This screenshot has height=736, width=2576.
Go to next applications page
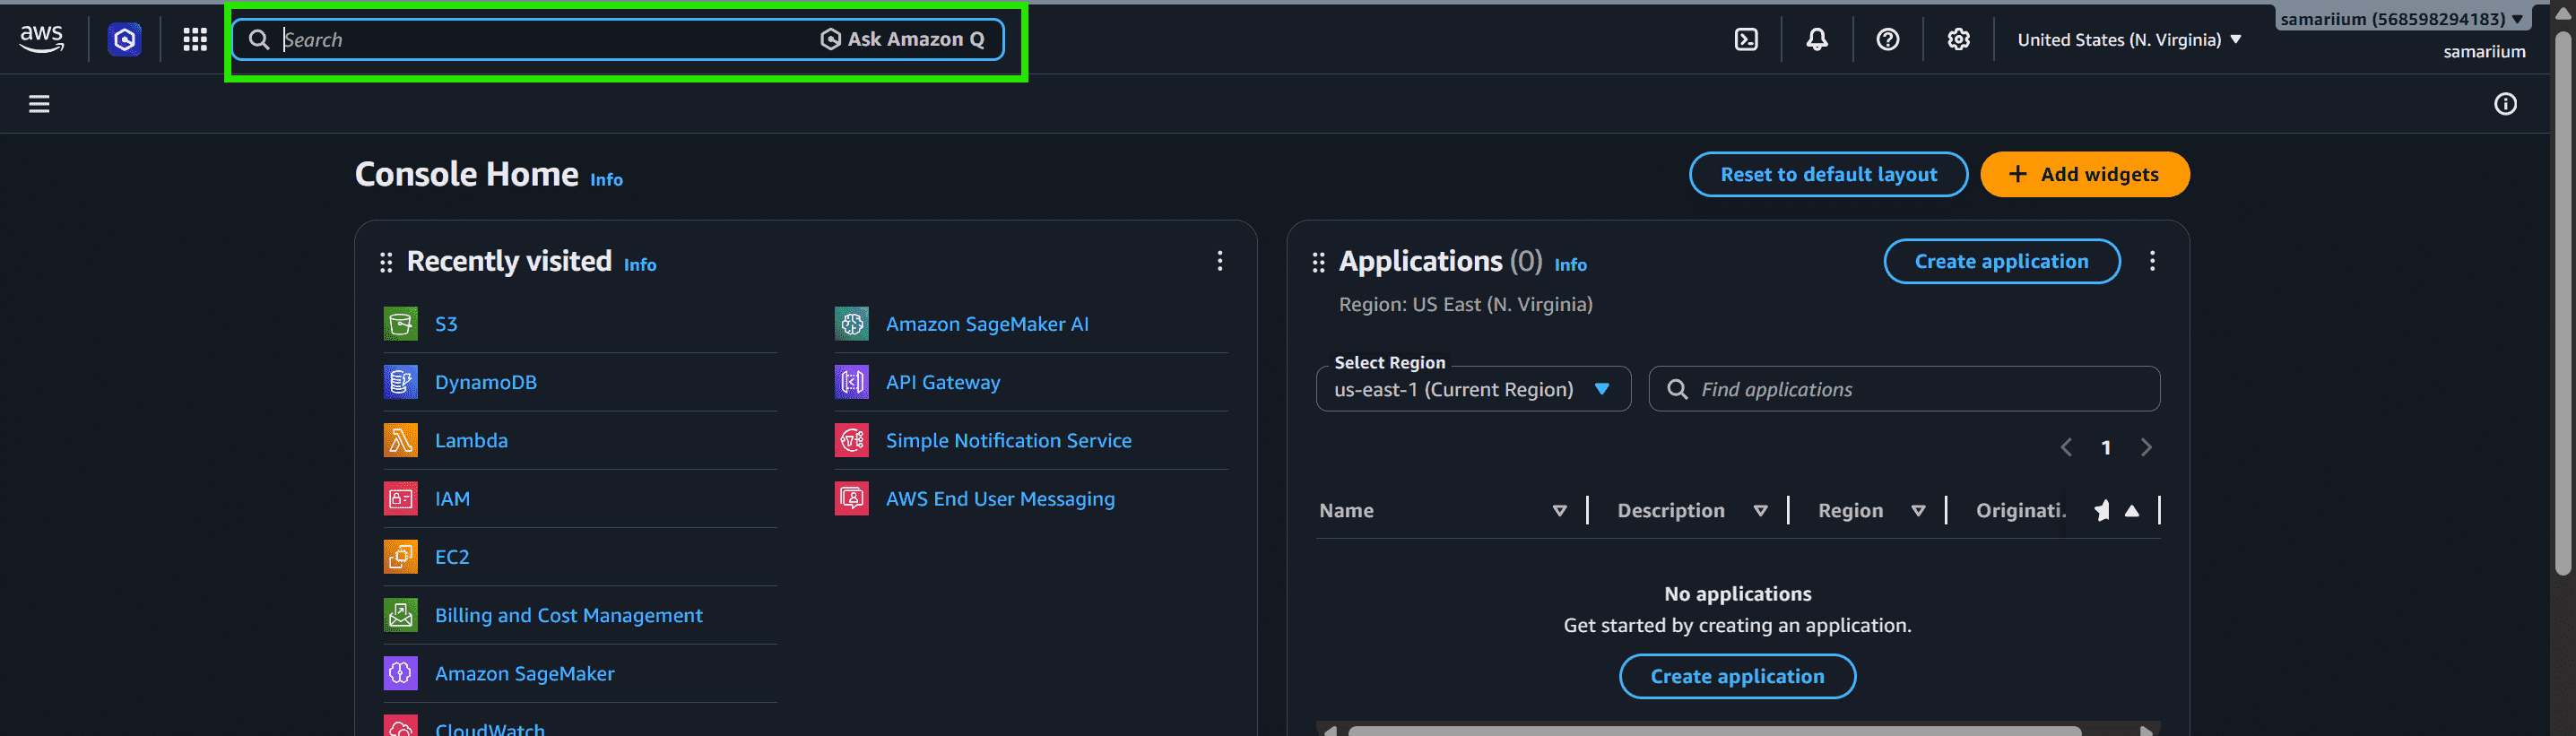pyautogui.click(x=2146, y=448)
